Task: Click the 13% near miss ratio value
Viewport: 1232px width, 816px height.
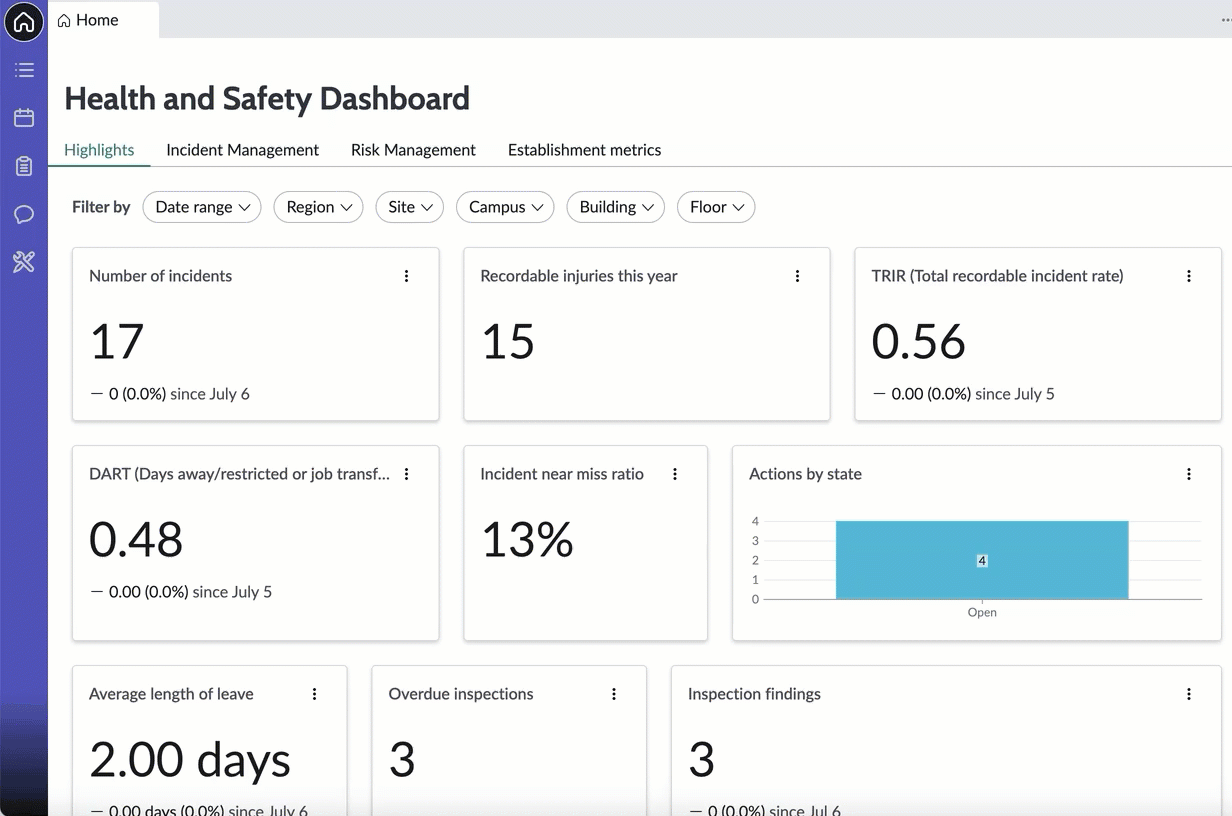Action: [x=527, y=539]
